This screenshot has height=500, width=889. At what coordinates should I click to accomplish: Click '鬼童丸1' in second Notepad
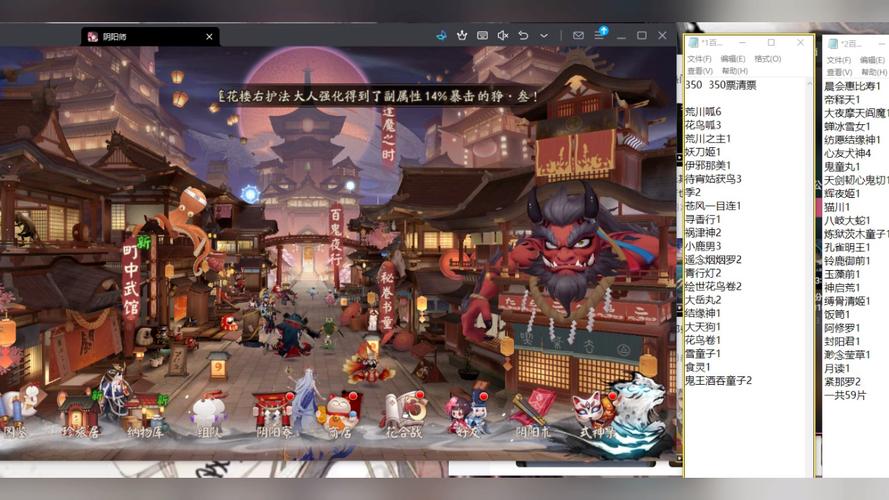[x=842, y=167]
